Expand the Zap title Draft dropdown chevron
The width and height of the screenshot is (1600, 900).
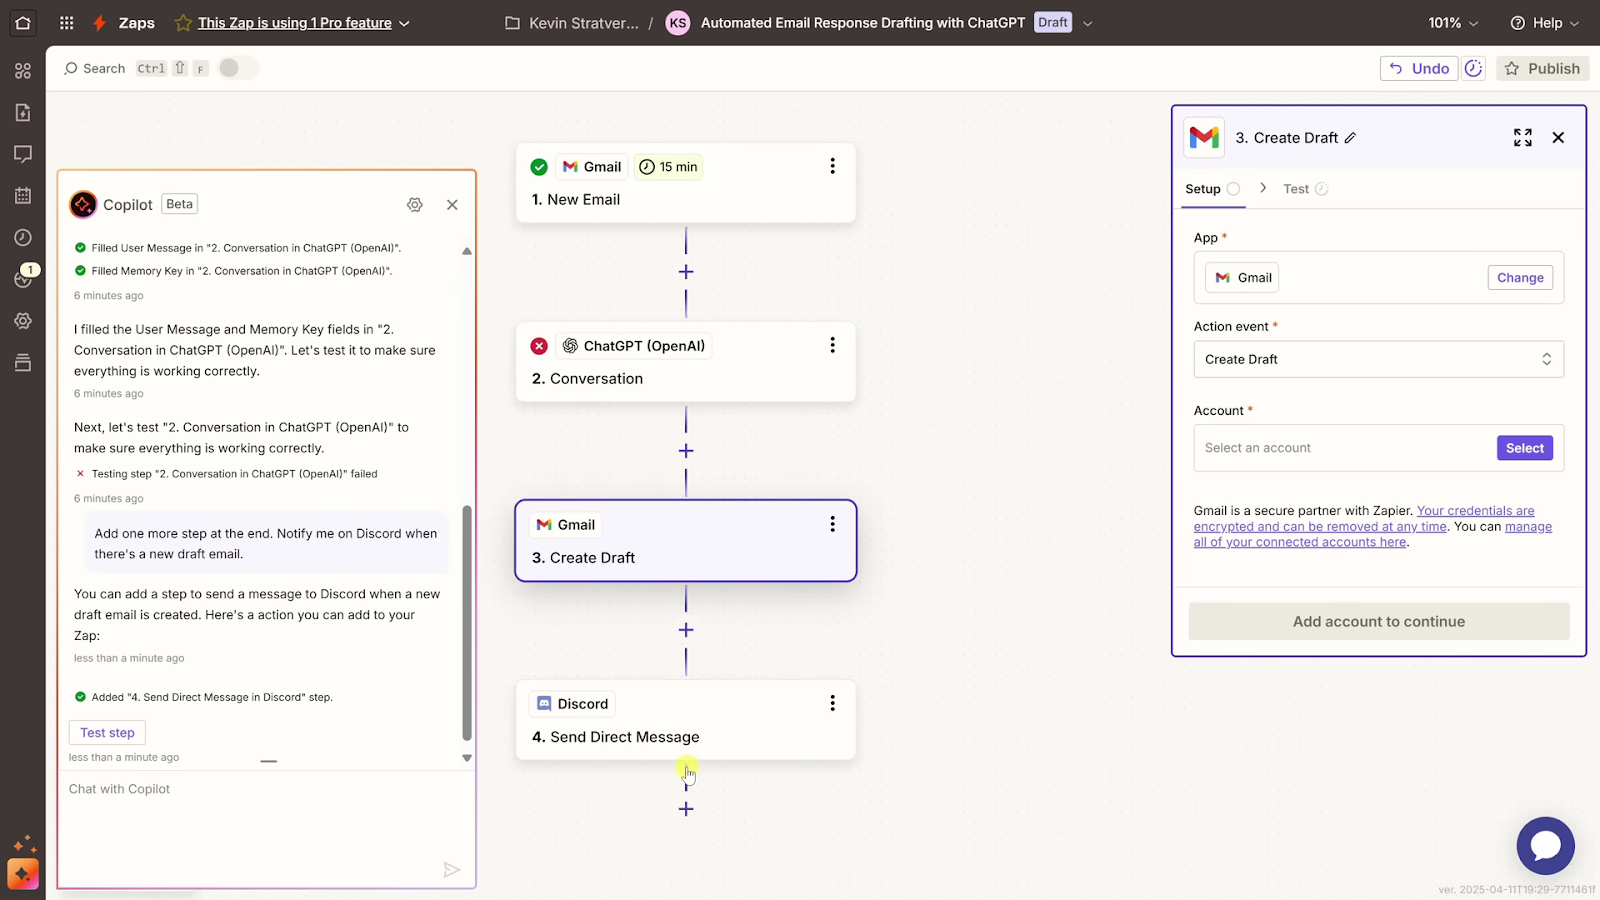[1088, 23]
